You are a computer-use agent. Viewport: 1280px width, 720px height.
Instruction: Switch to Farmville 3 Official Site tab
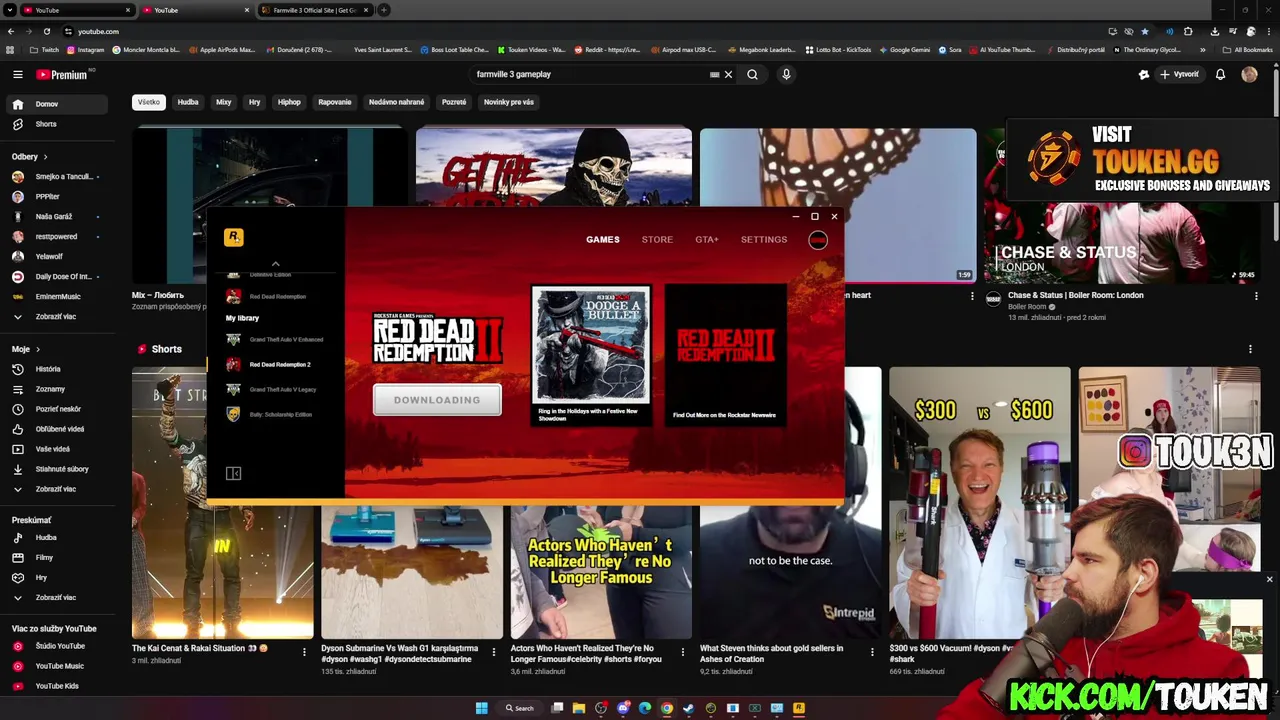click(x=314, y=10)
